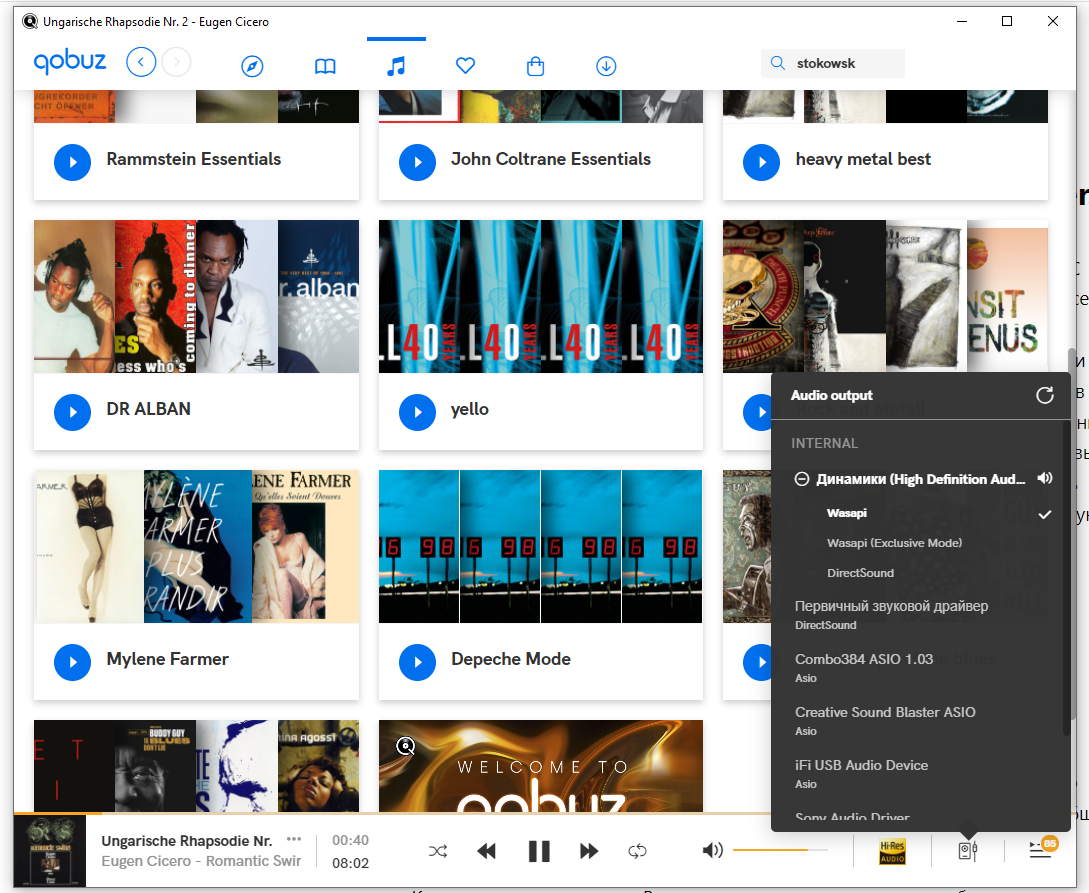Image resolution: width=1089 pixels, height=893 pixels.
Task: Pause the current track
Action: pos(539,851)
